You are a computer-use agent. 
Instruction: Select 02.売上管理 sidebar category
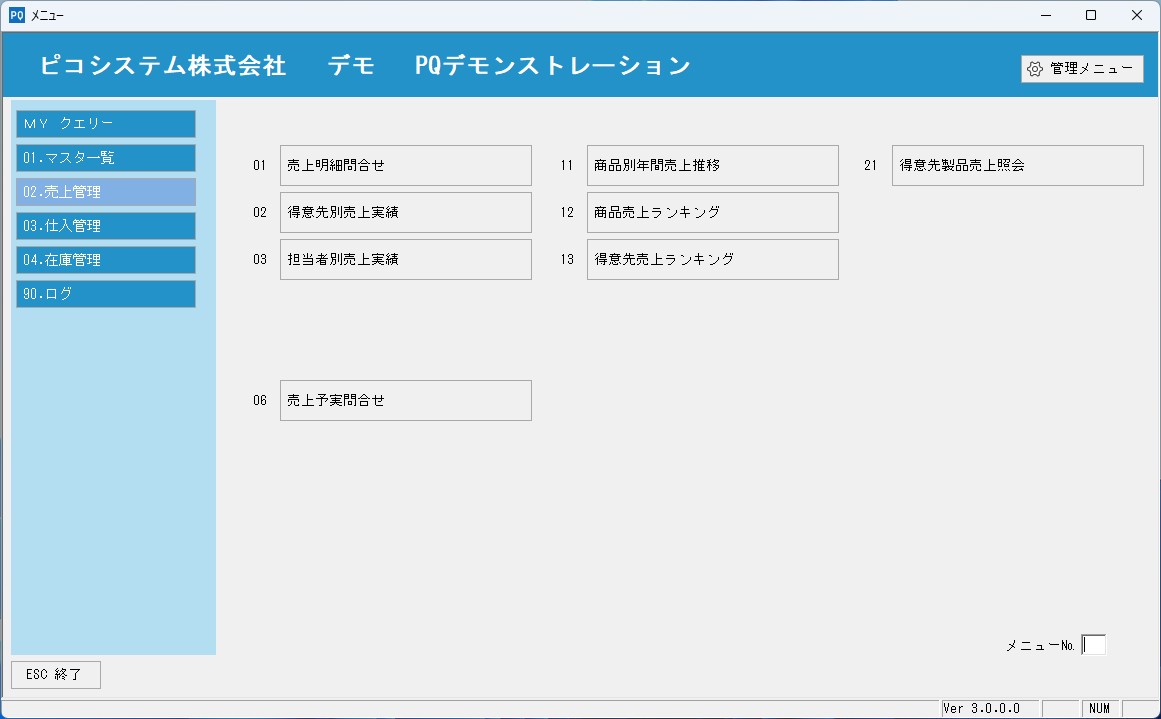point(105,192)
